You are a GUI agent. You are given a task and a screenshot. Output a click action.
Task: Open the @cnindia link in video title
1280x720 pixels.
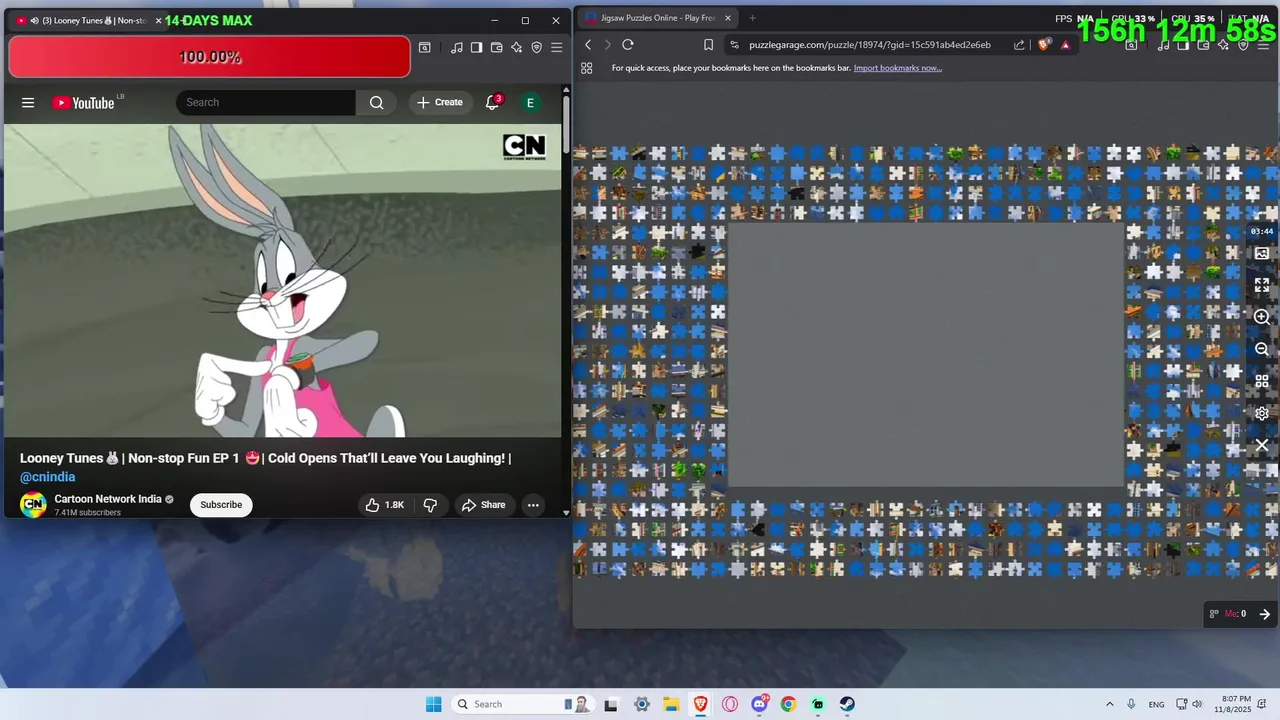tap(47, 477)
